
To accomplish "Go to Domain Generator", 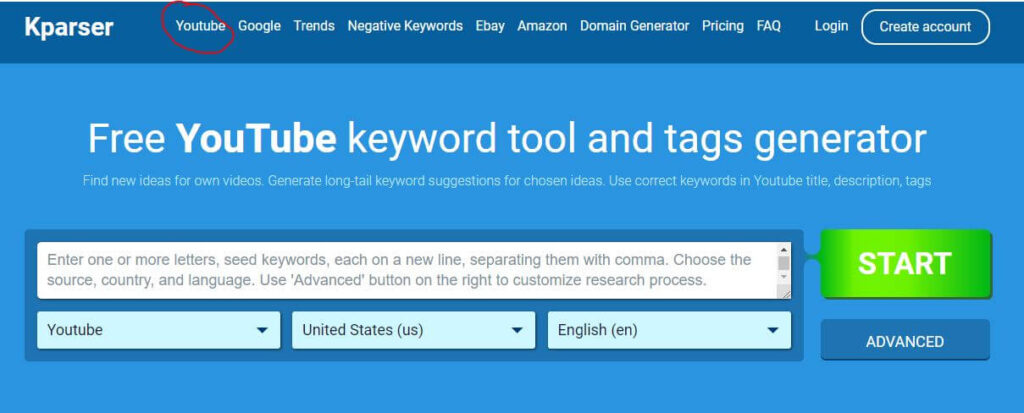I will click(x=635, y=26).
